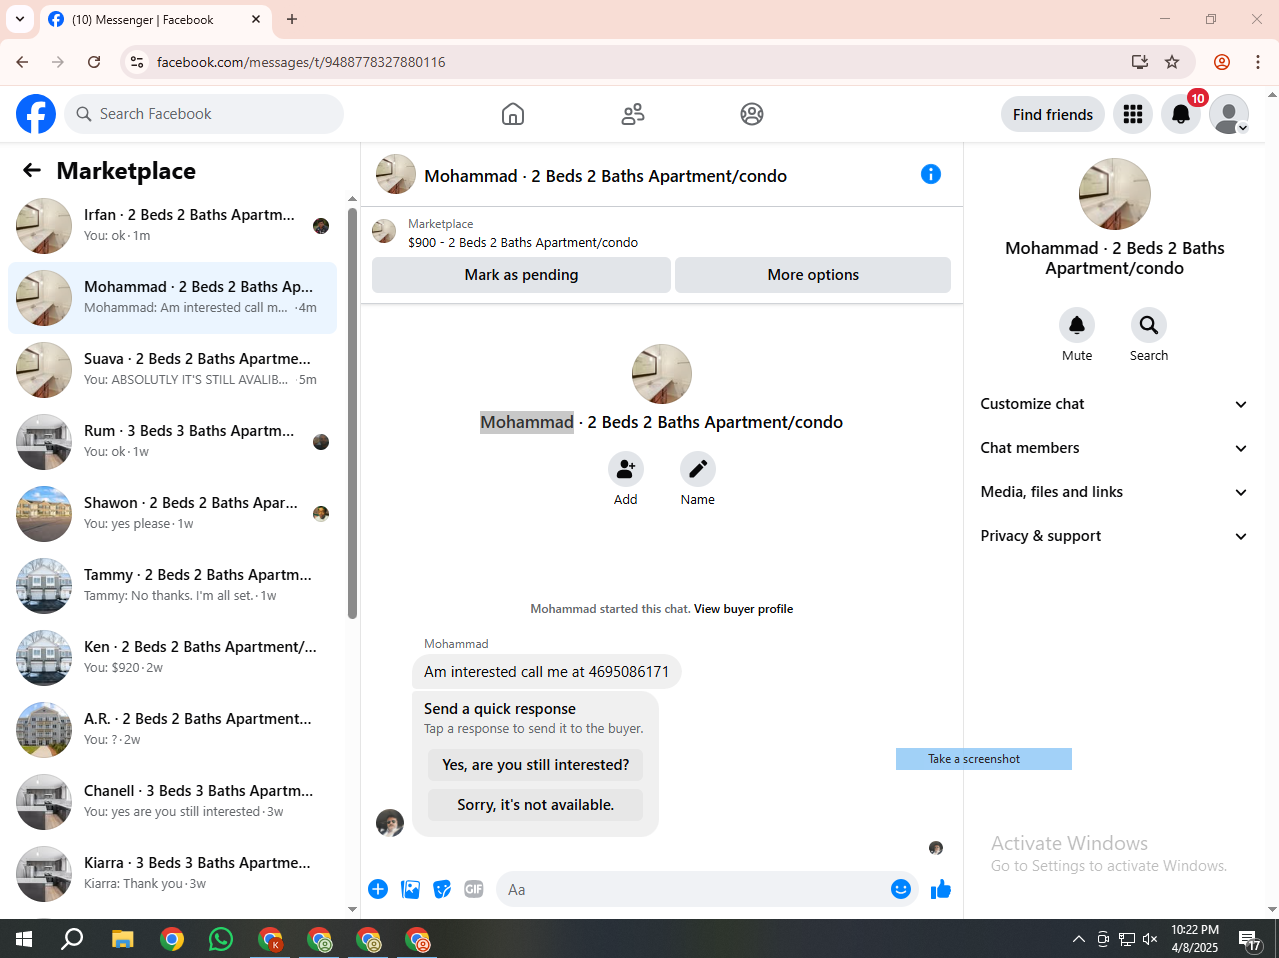Open Chrome profile icon in toolbar
1279x958 pixels.
1222,62
